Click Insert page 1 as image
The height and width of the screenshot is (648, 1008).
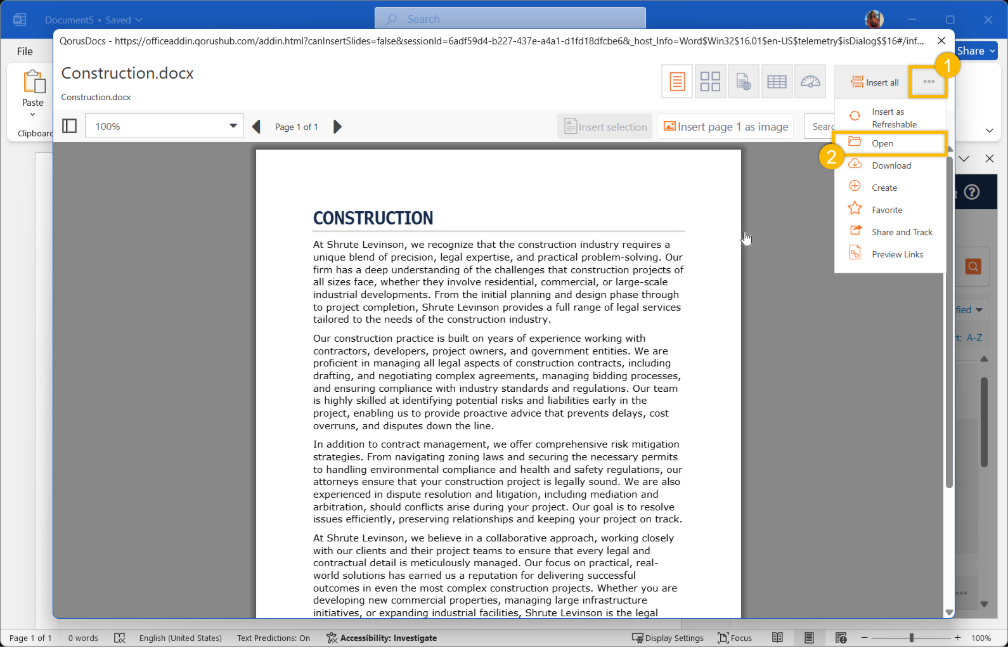click(726, 127)
